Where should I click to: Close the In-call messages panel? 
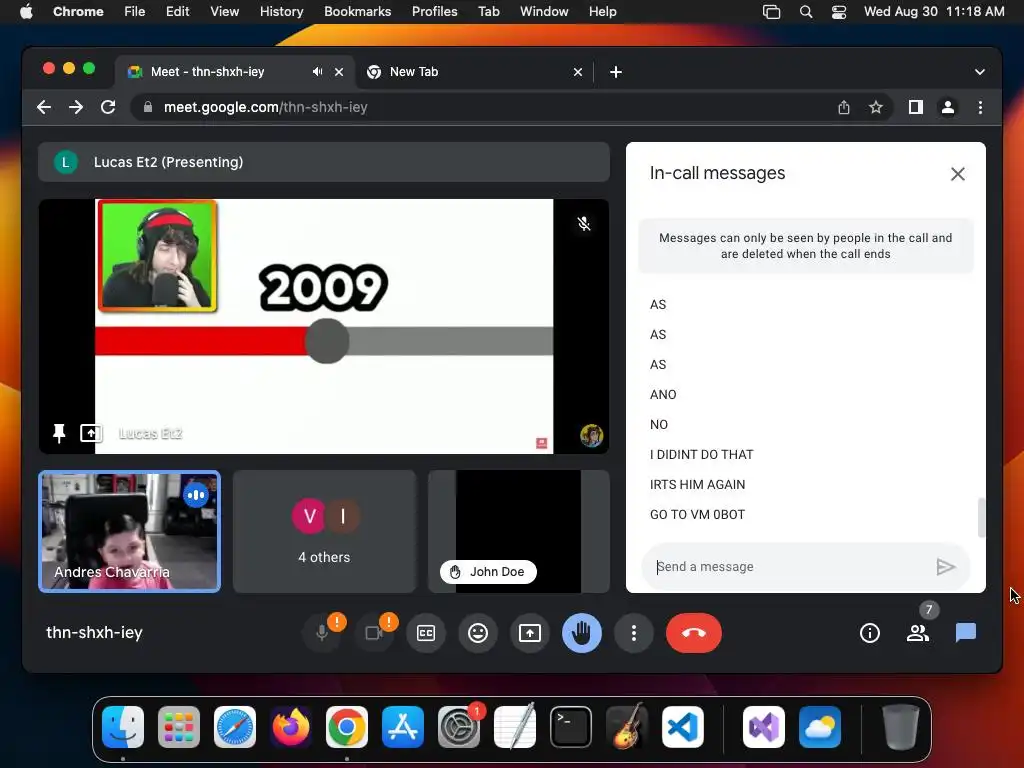point(957,174)
